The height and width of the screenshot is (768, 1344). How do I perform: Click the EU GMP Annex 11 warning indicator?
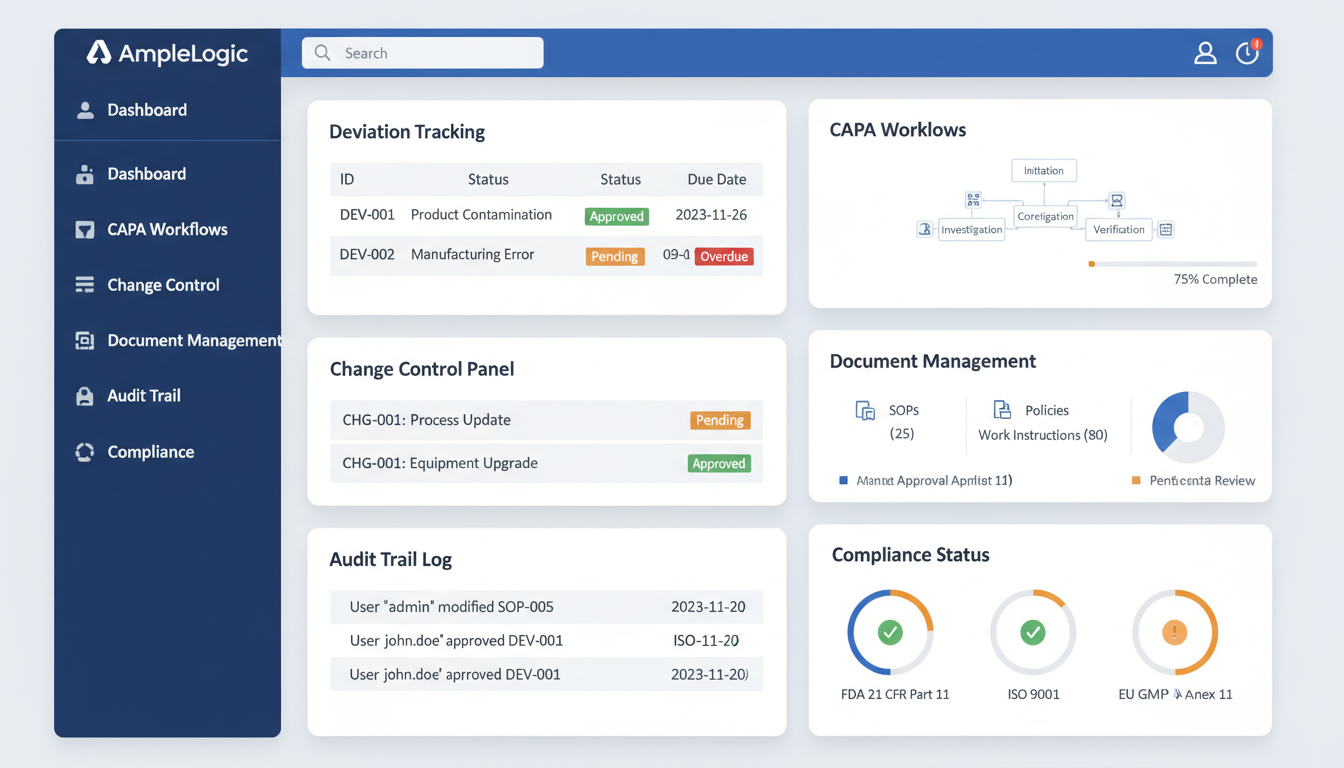pyautogui.click(x=1174, y=632)
